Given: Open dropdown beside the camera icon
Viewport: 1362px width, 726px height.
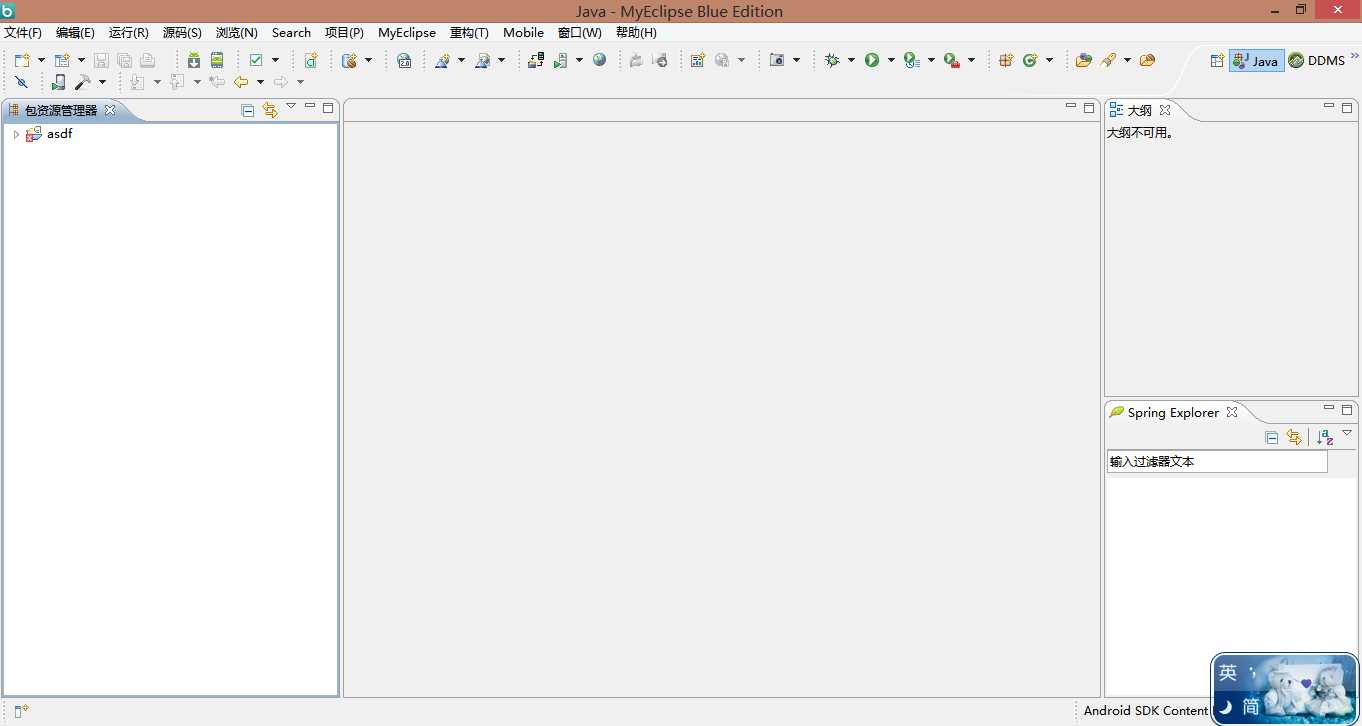Looking at the screenshot, I should tap(796, 60).
